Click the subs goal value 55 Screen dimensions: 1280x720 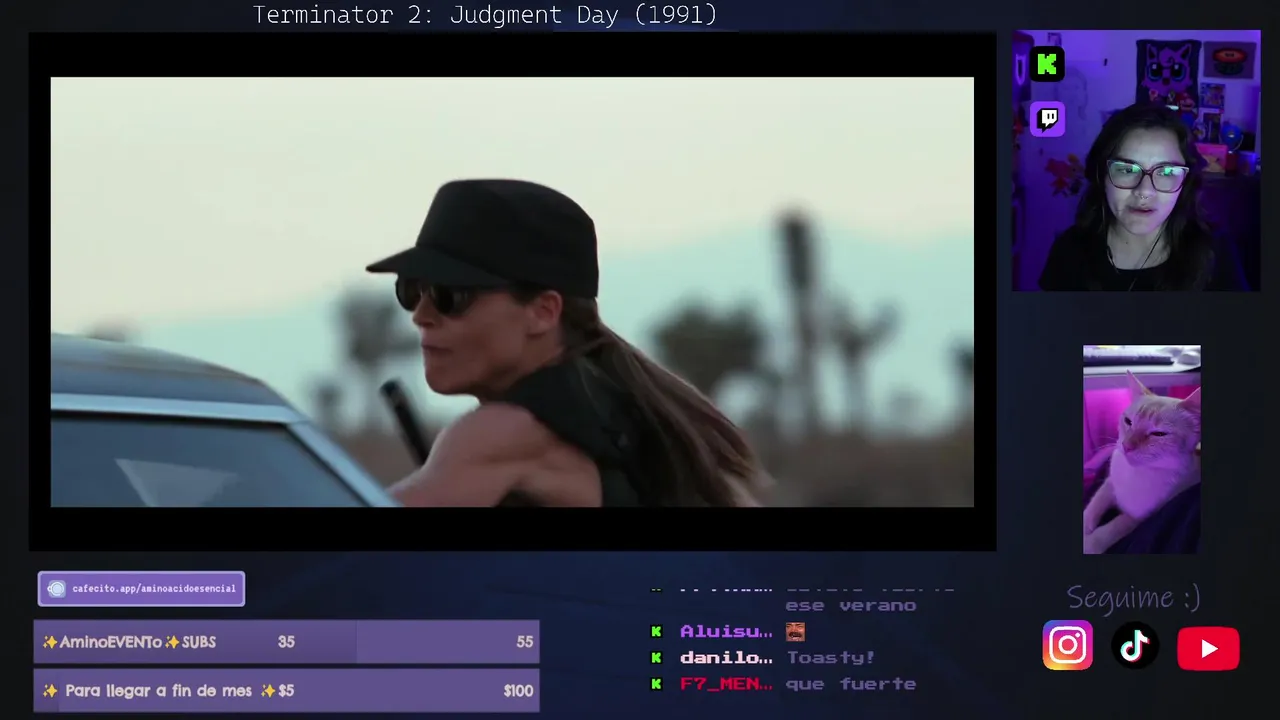(525, 642)
